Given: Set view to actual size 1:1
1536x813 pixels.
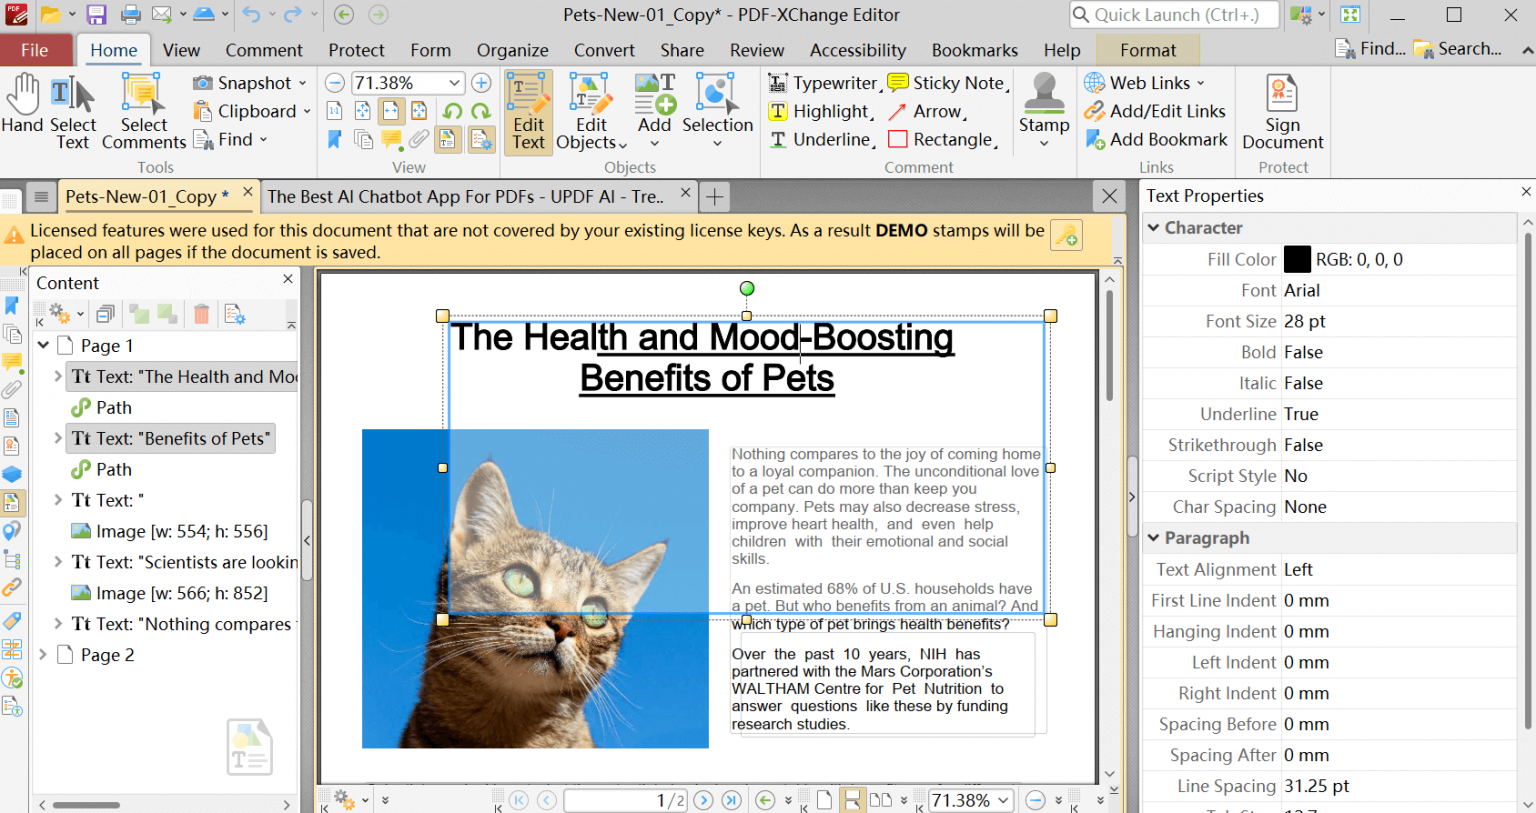Looking at the screenshot, I should 335,111.
